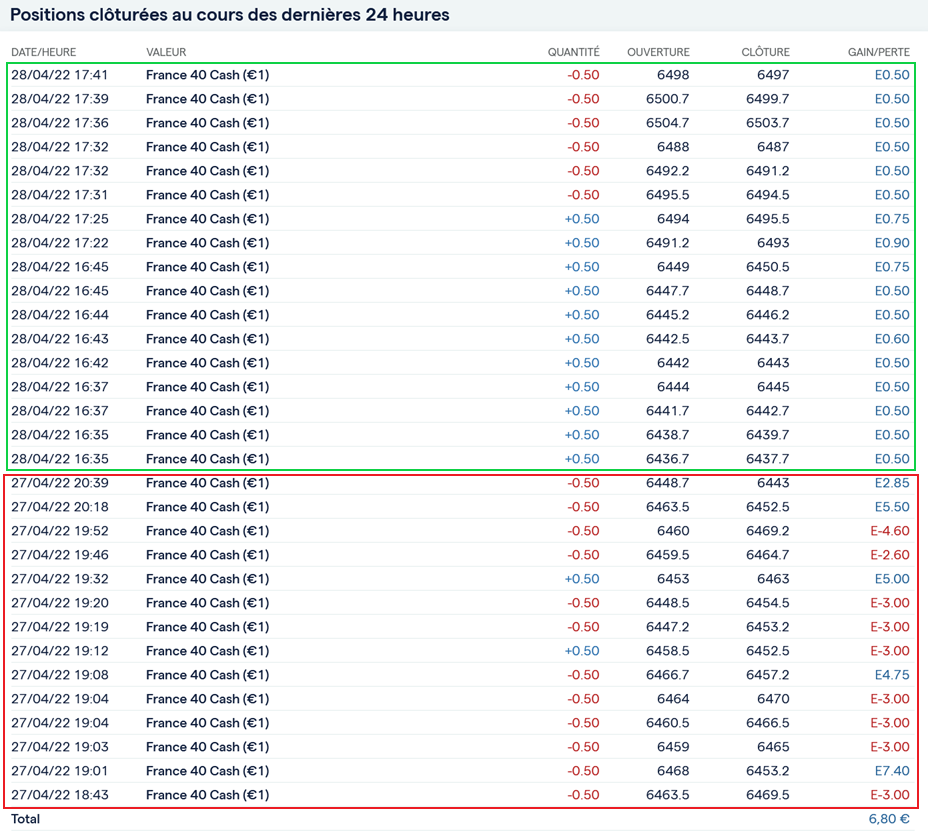Select the date cell 27/04/22 18:43

coord(60,795)
